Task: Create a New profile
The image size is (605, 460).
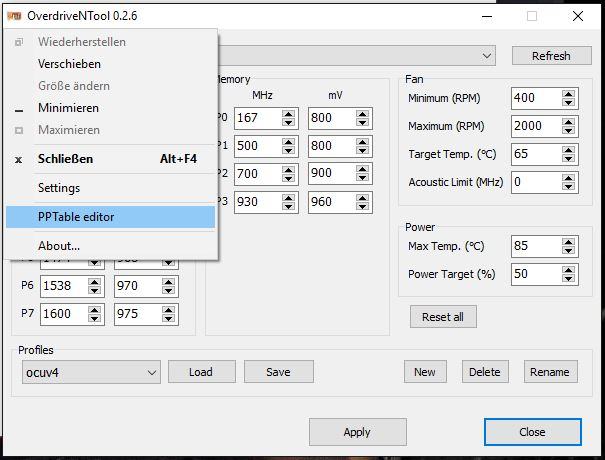Action: [425, 372]
